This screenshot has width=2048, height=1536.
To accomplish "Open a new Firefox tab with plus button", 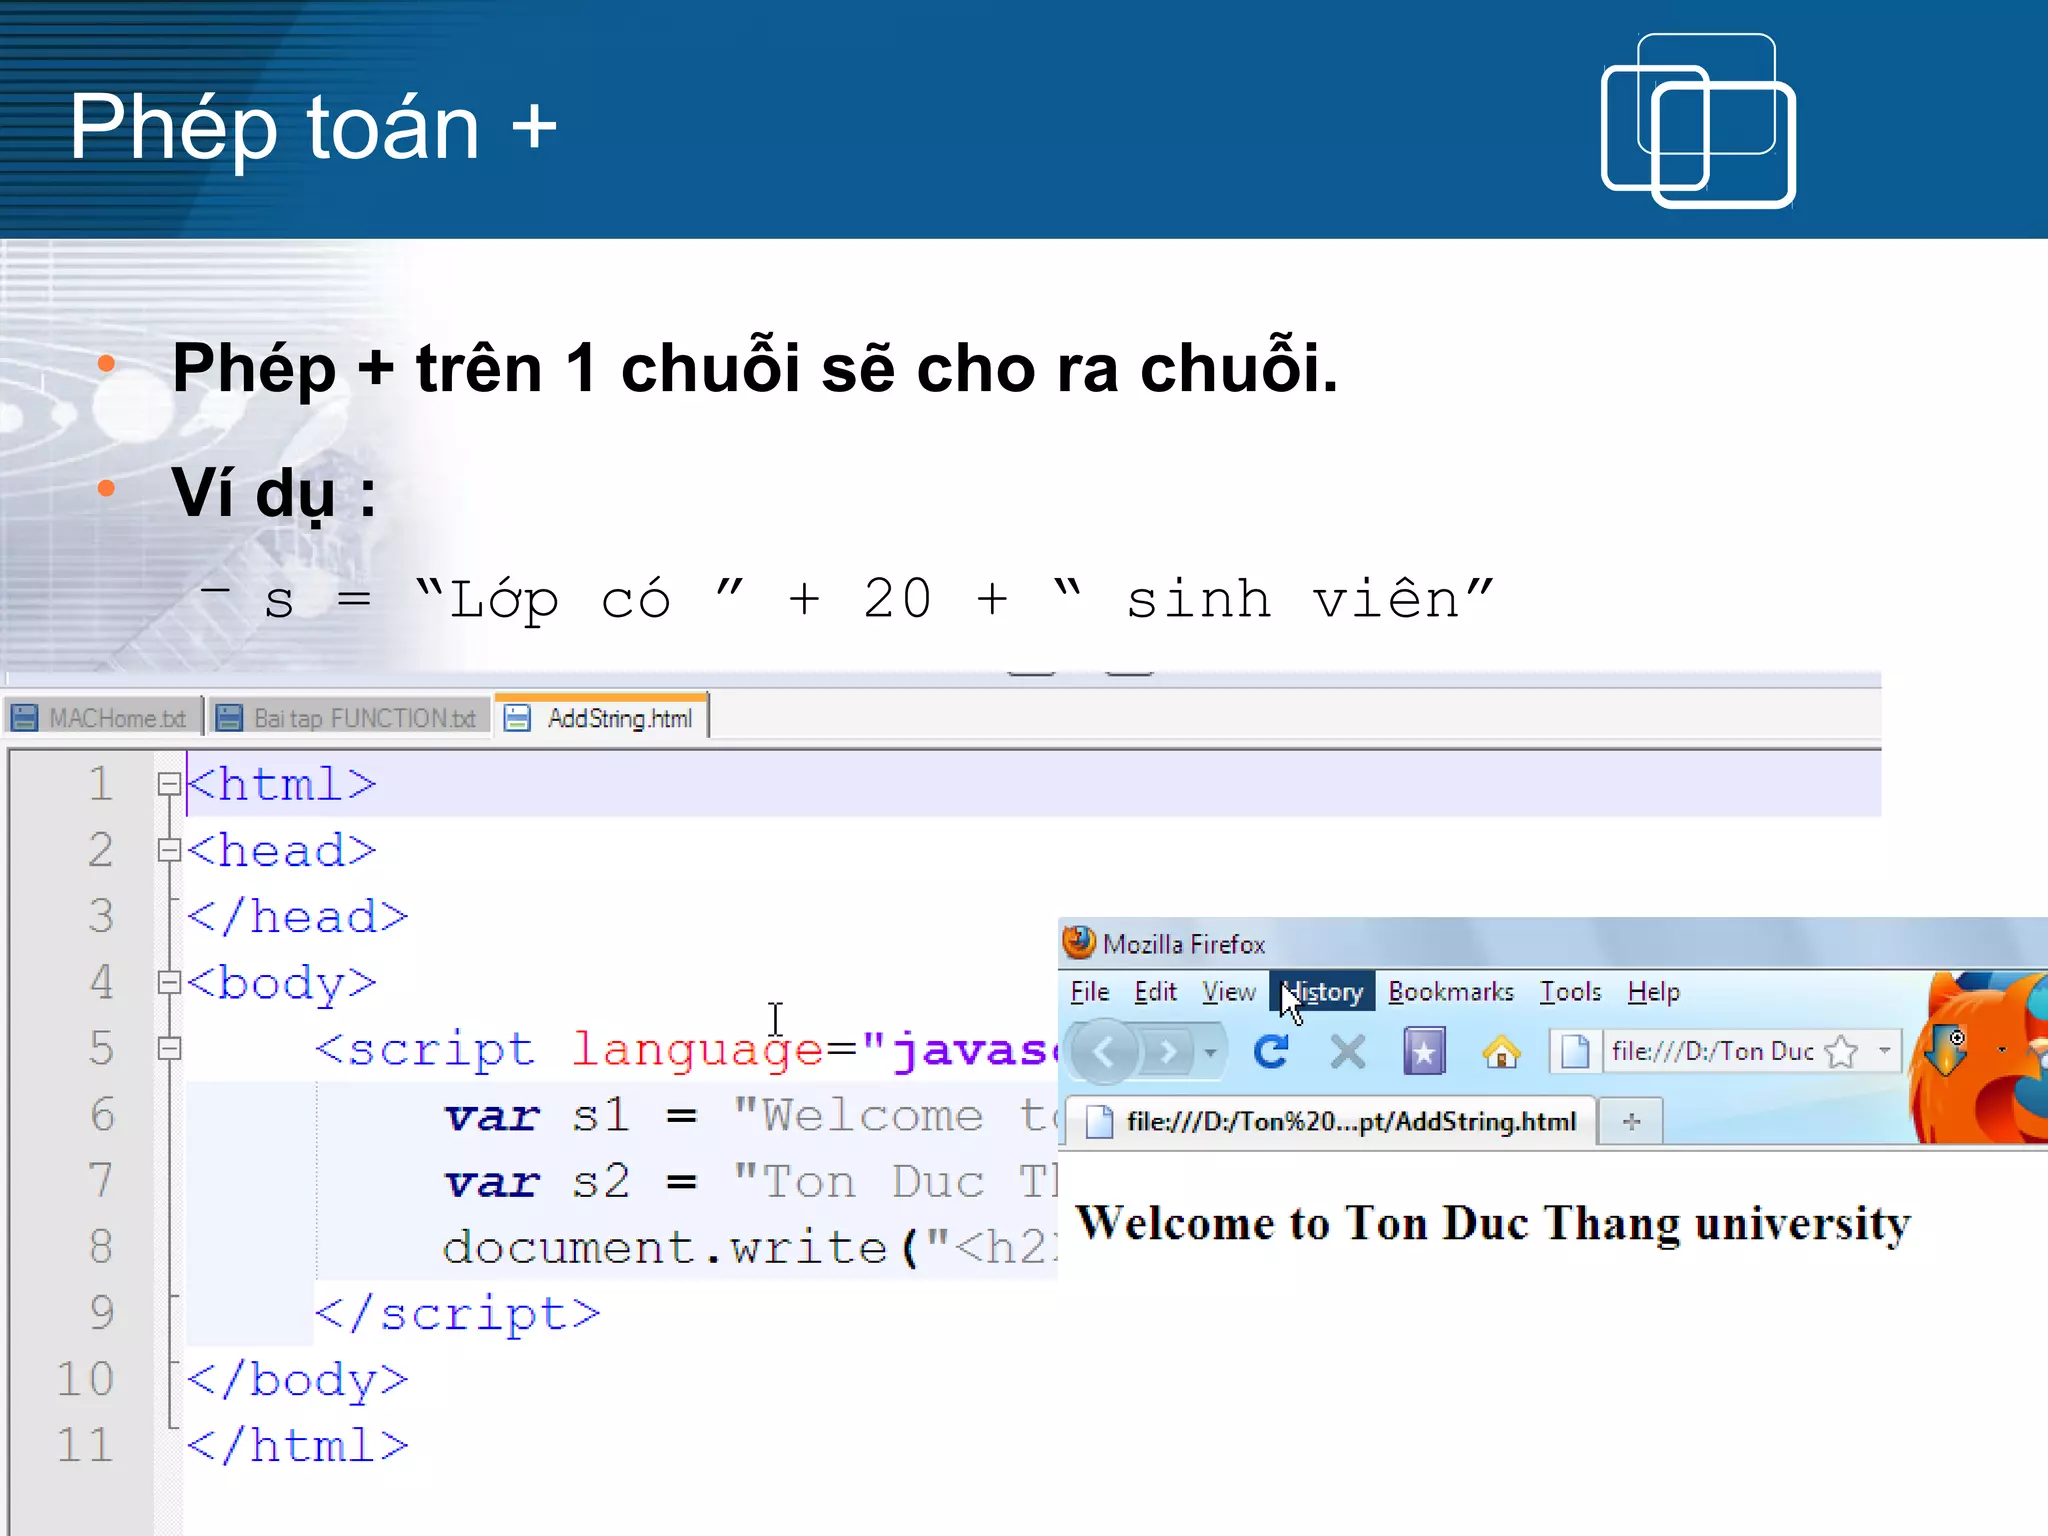I will [1632, 1122].
